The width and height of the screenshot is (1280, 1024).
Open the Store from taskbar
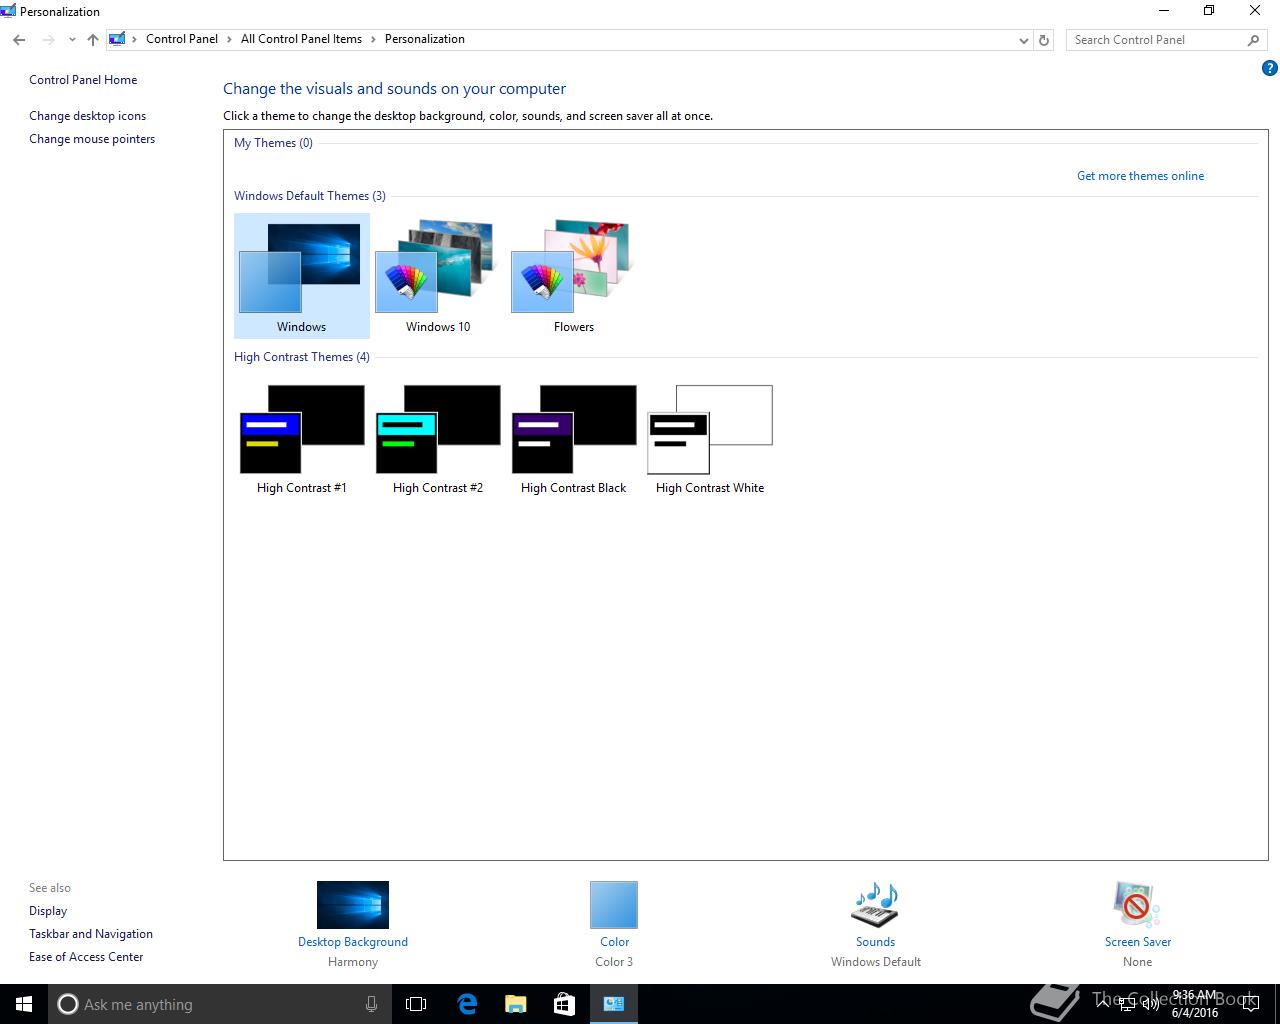(564, 1004)
